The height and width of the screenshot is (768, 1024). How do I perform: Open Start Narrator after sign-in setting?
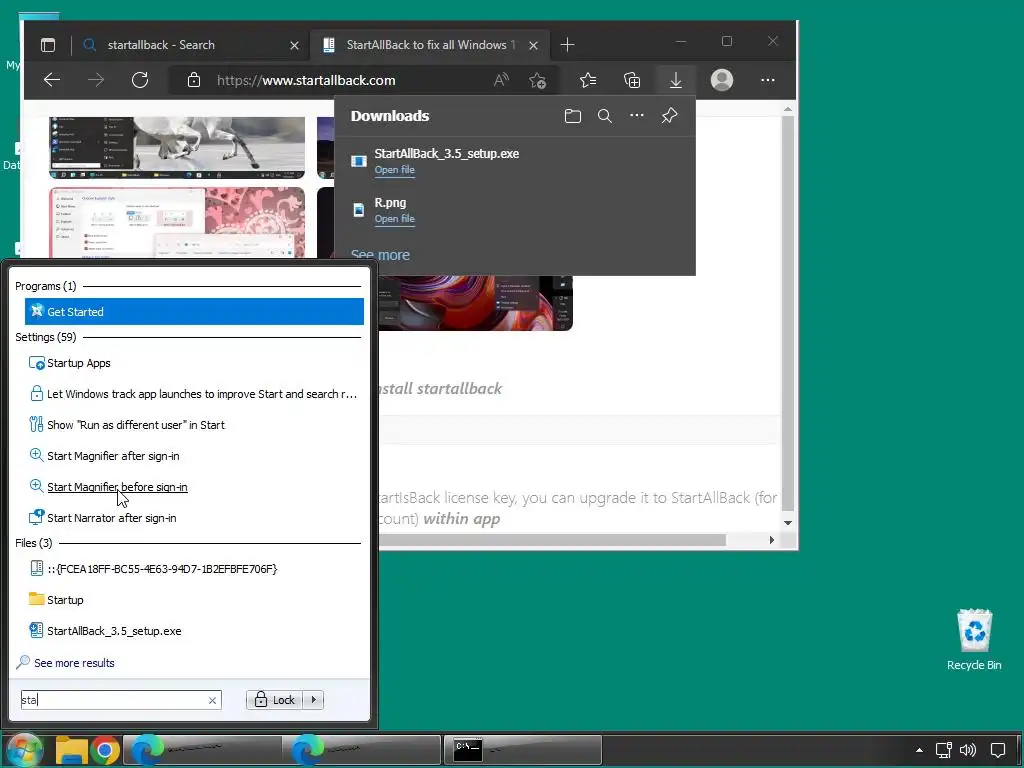click(x=194, y=518)
